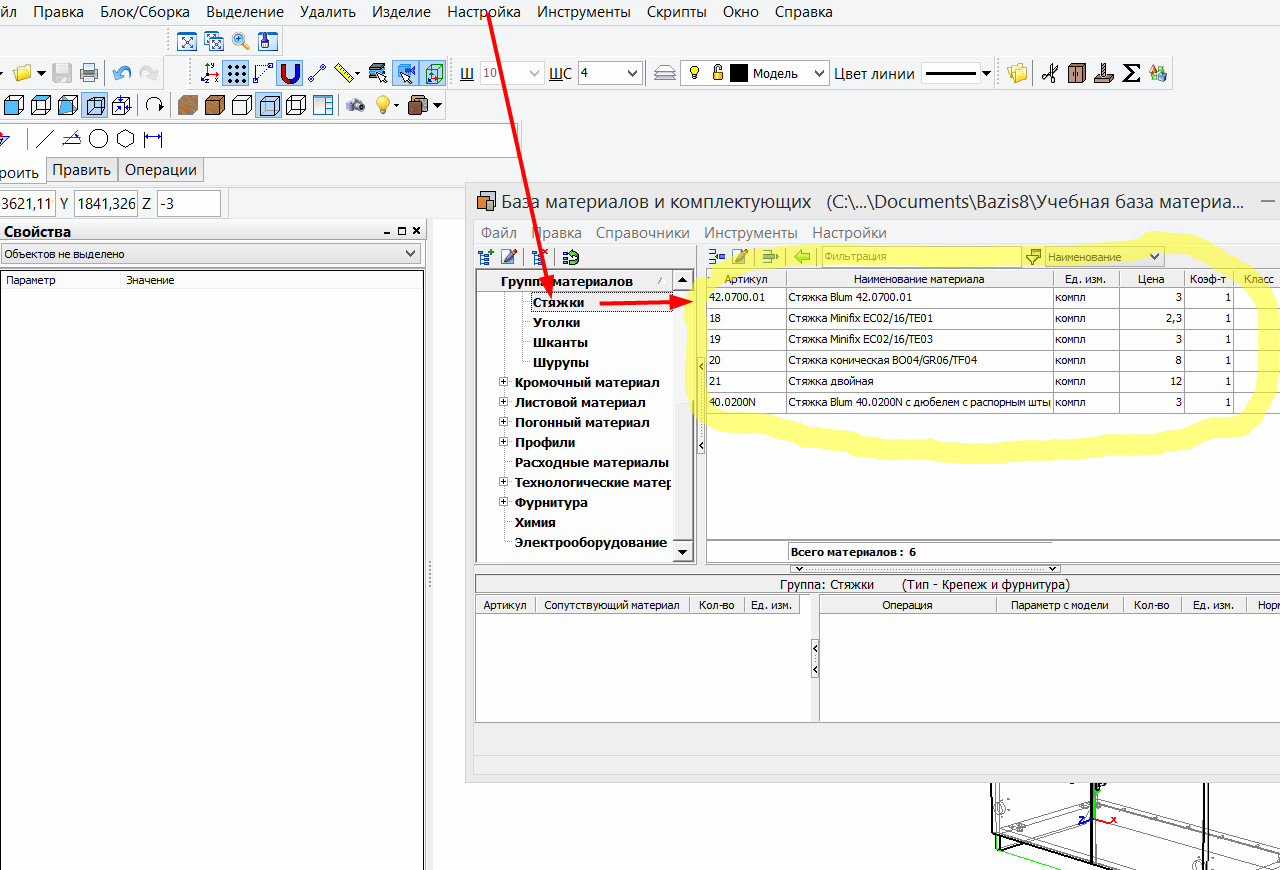Click the black layer color swatch
Image resolution: width=1280 pixels, height=870 pixels.
[x=739, y=73]
